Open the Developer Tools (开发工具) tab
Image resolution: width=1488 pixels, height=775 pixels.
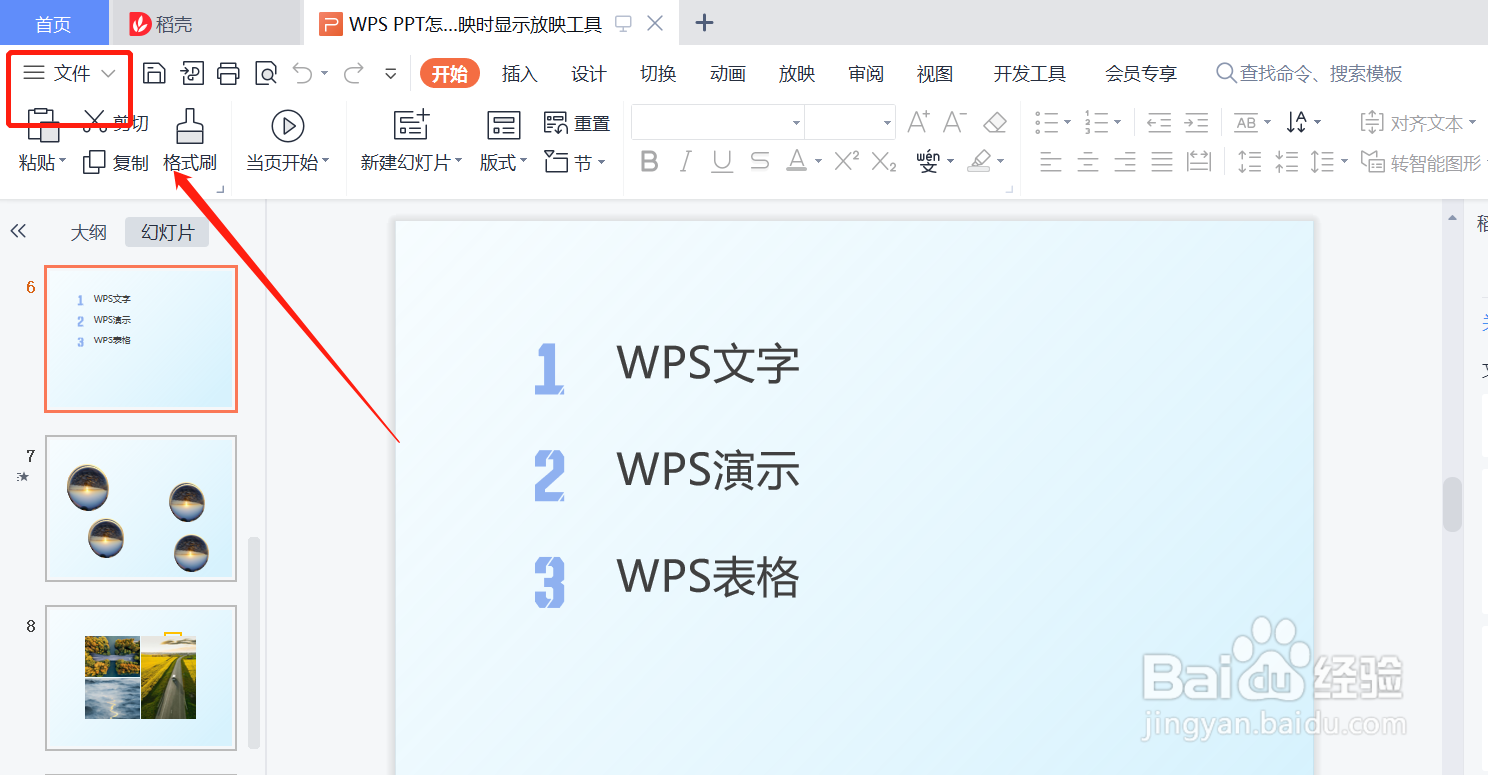click(1030, 73)
